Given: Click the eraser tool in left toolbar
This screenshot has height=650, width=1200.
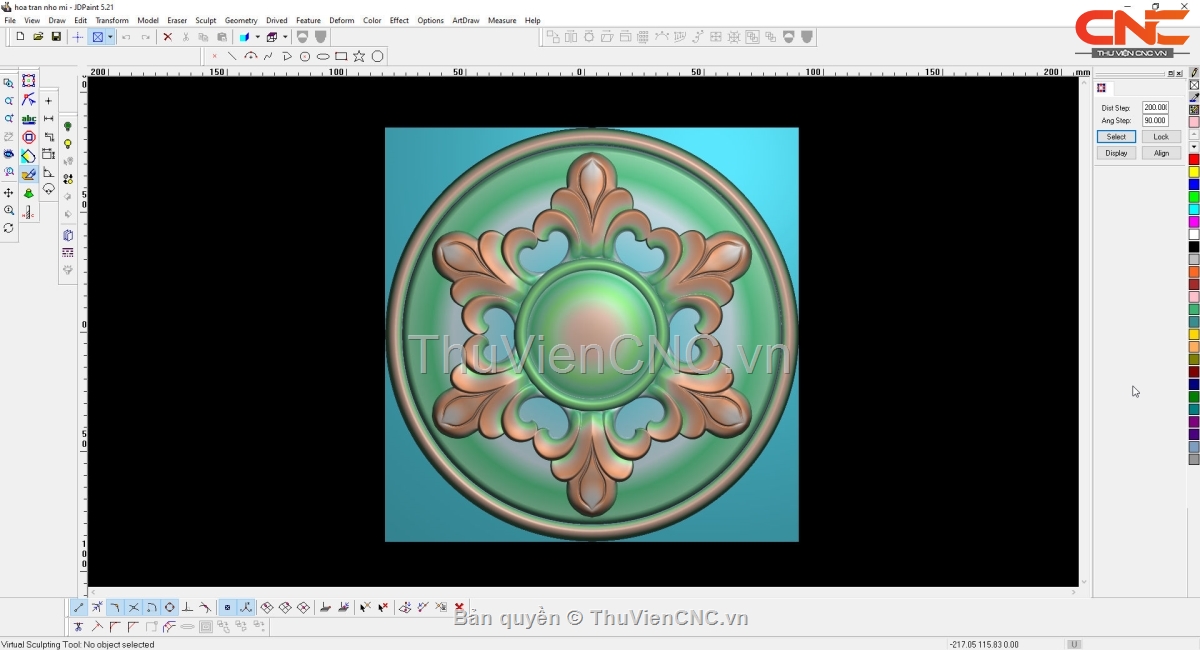Looking at the screenshot, I should click(29, 156).
